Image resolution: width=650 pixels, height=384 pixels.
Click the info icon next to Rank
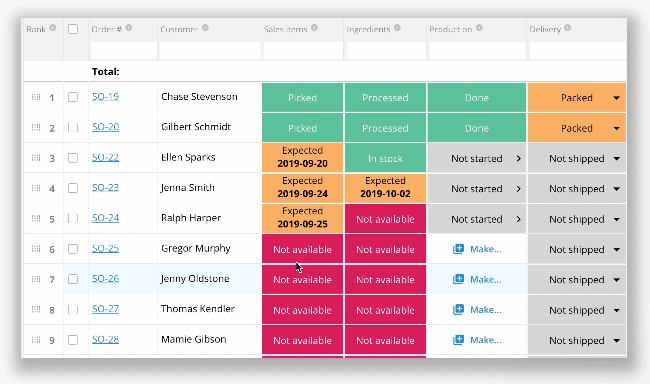click(x=53, y=28)
